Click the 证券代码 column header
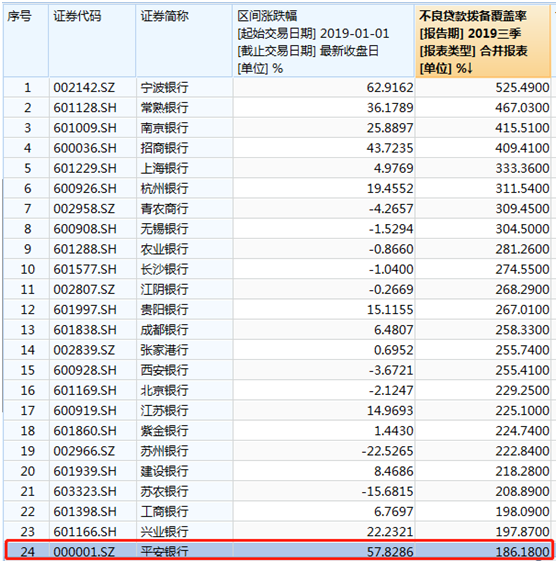The image size is (558, 563). 92,41
